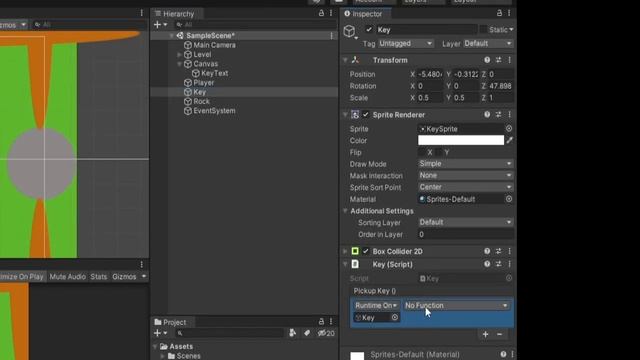The height and width of the screenshot is (360, 640).
Task: Open Project create plus menu
Action: pos(160,333)
